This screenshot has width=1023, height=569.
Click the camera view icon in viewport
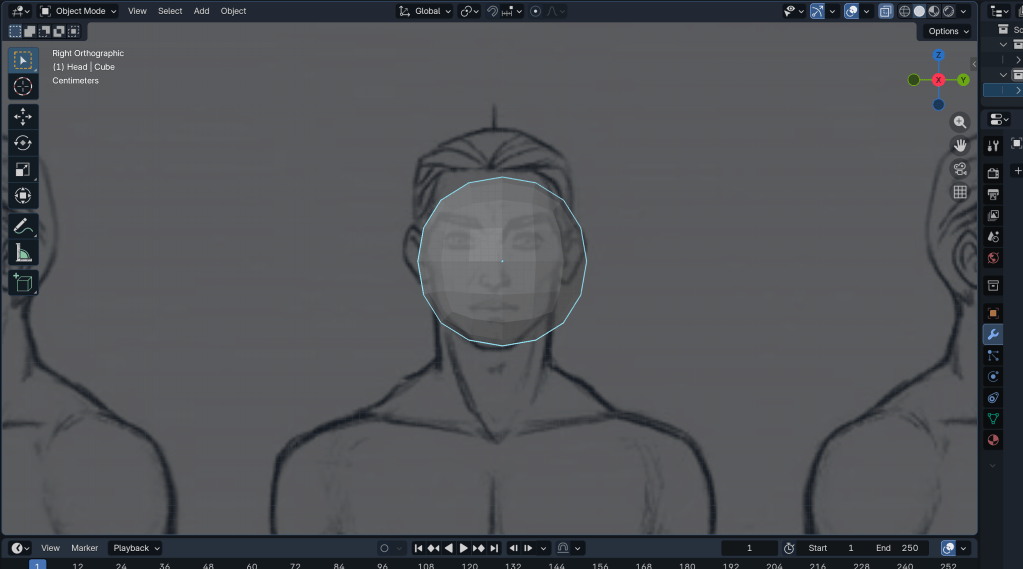coord(960,169)
